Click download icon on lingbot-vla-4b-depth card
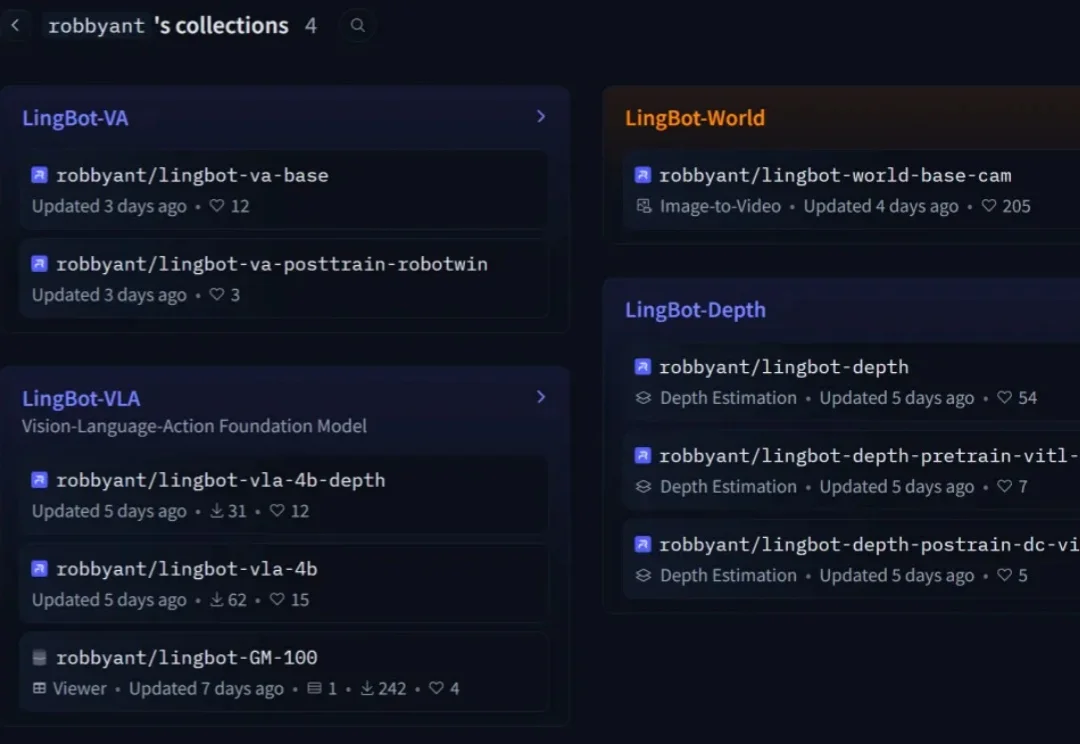Image resolution: width=1080 pixels, height=744 pixels. (x=216, y=511)
